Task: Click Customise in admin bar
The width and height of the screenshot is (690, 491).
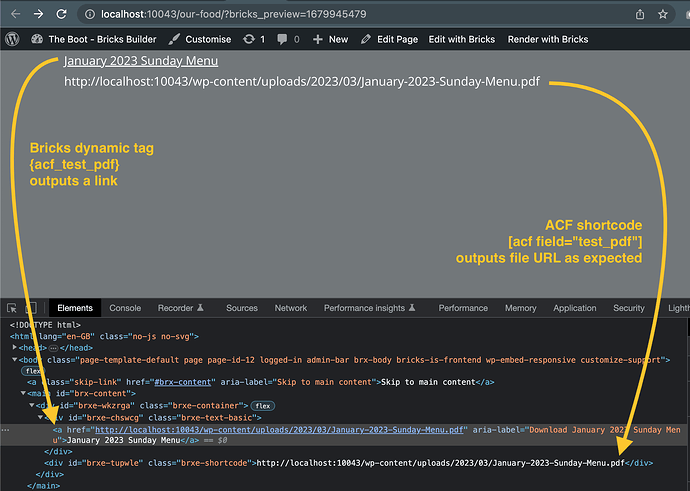Action: point(200,39)
